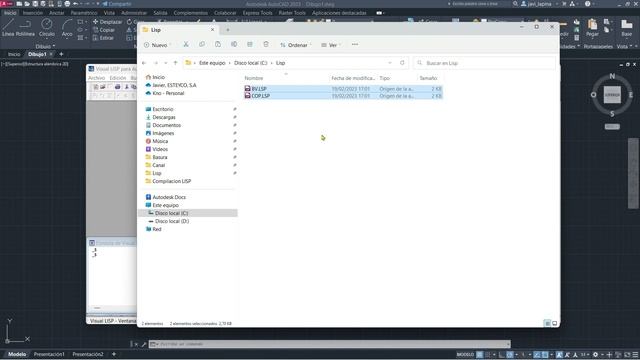Open address bar history dropdown chevron
Screen dimensions: 640x360
[x=390, y=63]
